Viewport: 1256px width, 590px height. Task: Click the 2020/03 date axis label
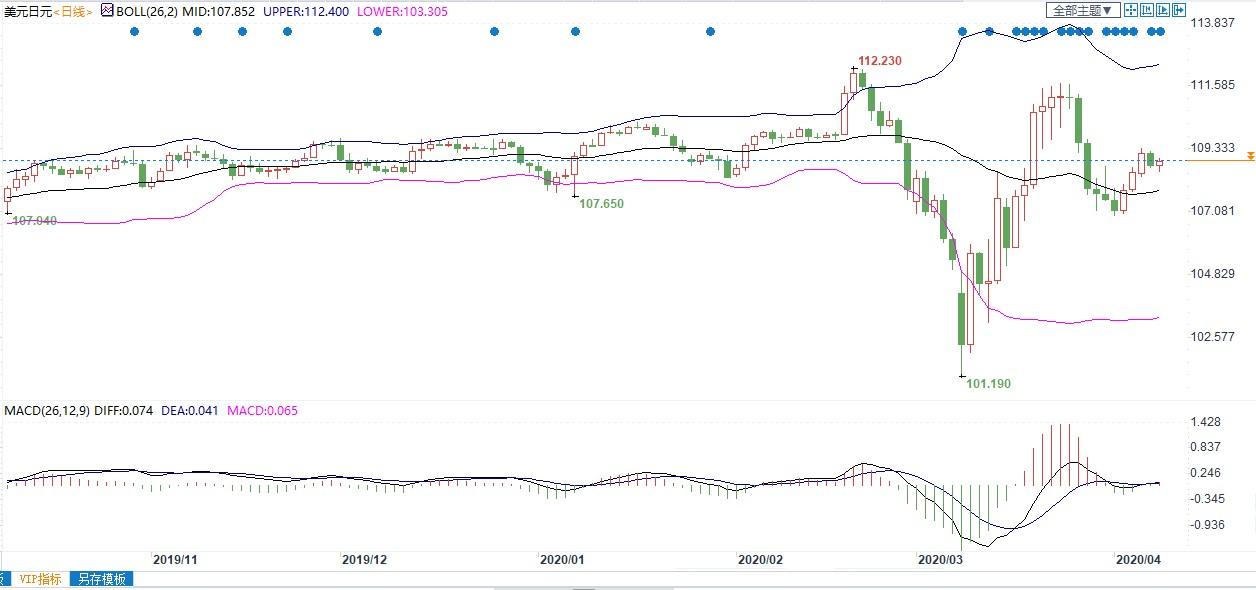(x=939, y=560)
